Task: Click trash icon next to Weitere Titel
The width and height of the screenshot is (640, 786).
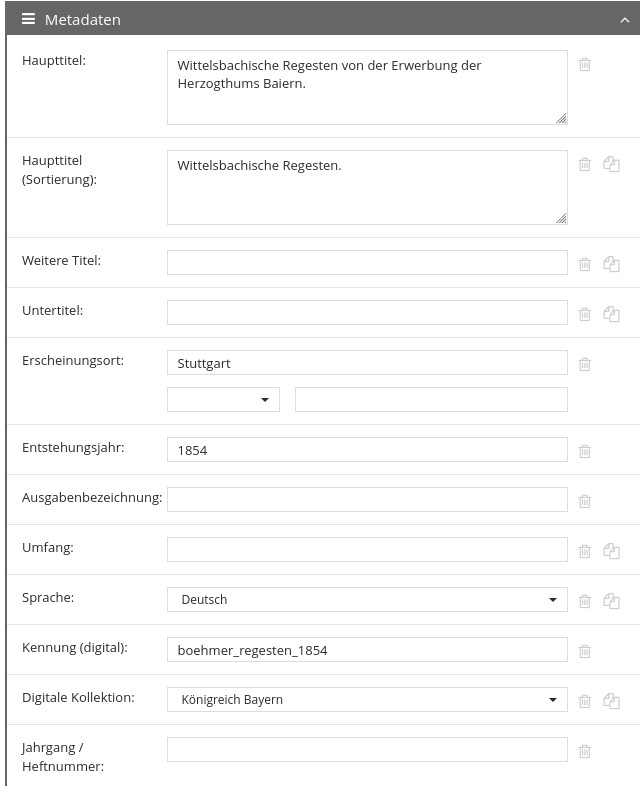Action: (584, 264)
